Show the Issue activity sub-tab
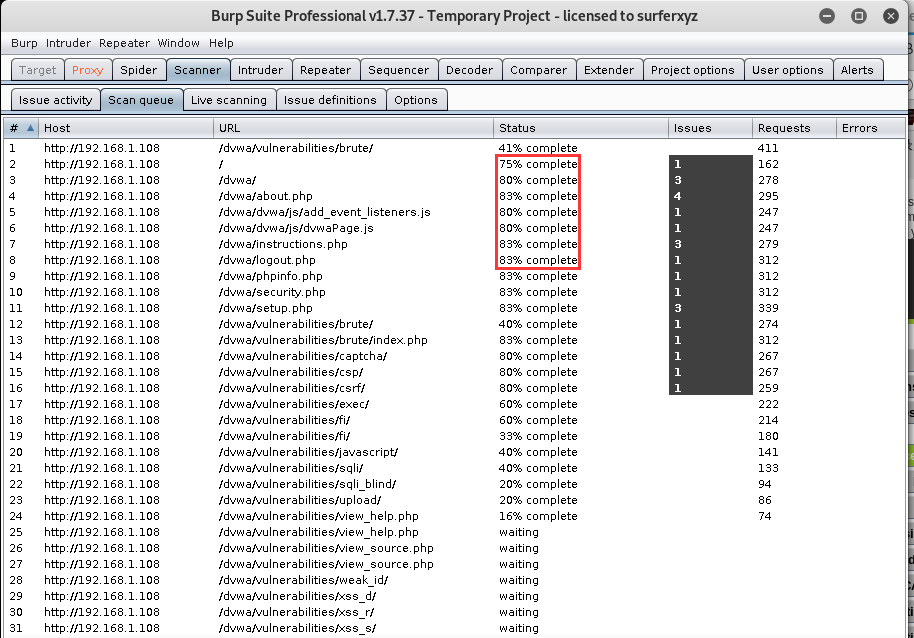 coord(55,100)
